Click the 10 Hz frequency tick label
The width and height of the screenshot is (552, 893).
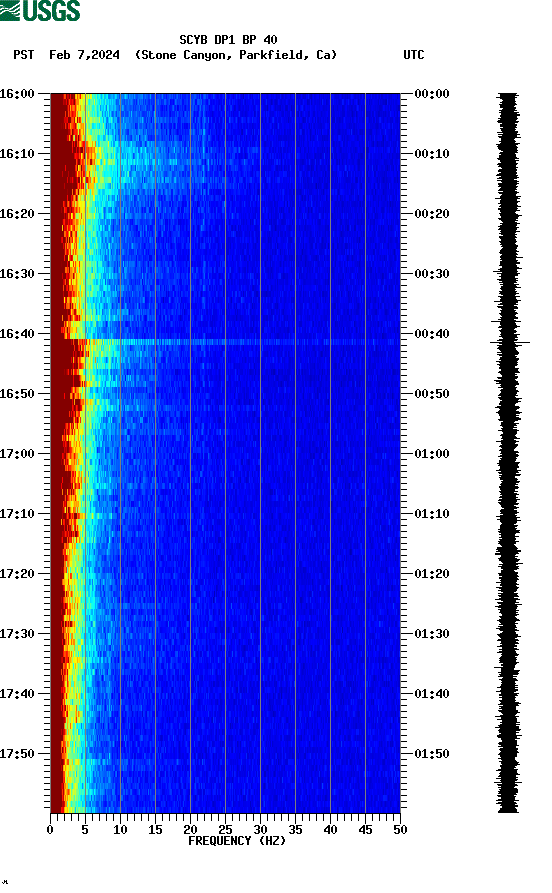coord(120,830)
